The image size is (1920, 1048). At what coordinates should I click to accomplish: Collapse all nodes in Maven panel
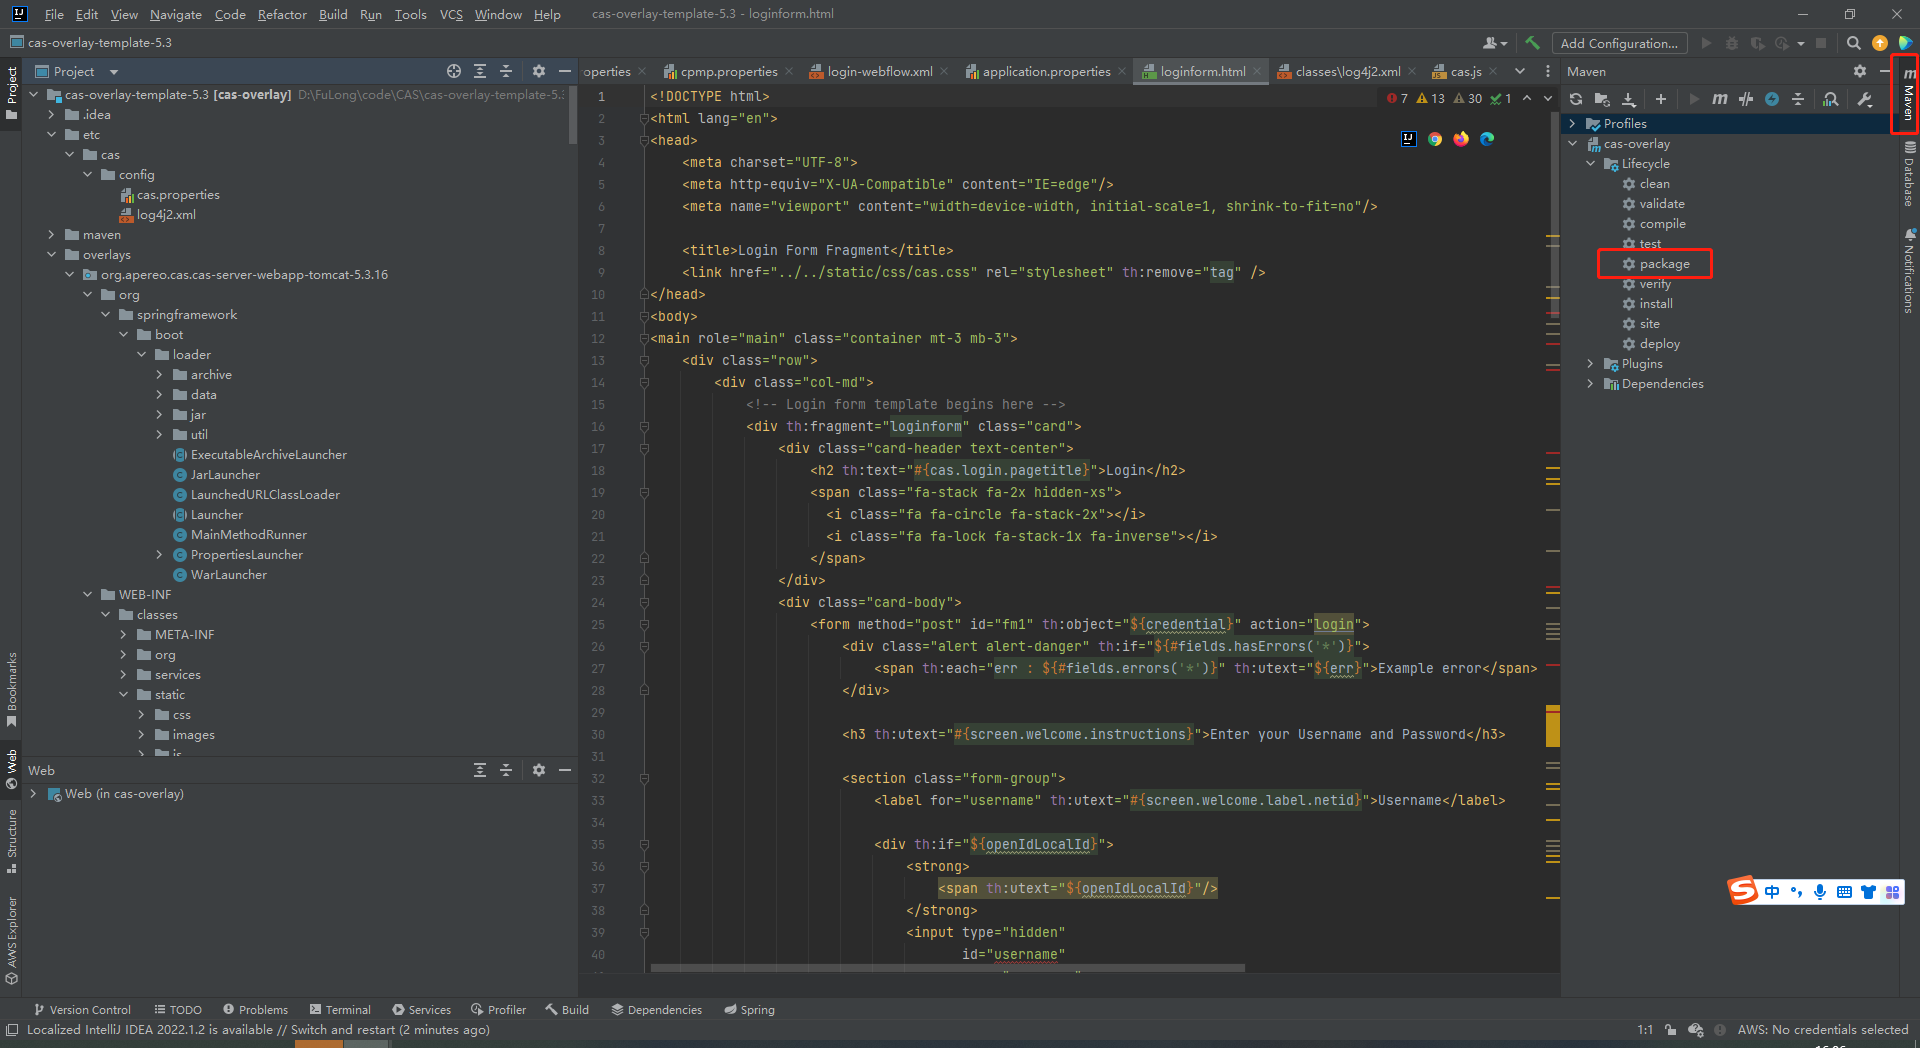point(1798,99)
